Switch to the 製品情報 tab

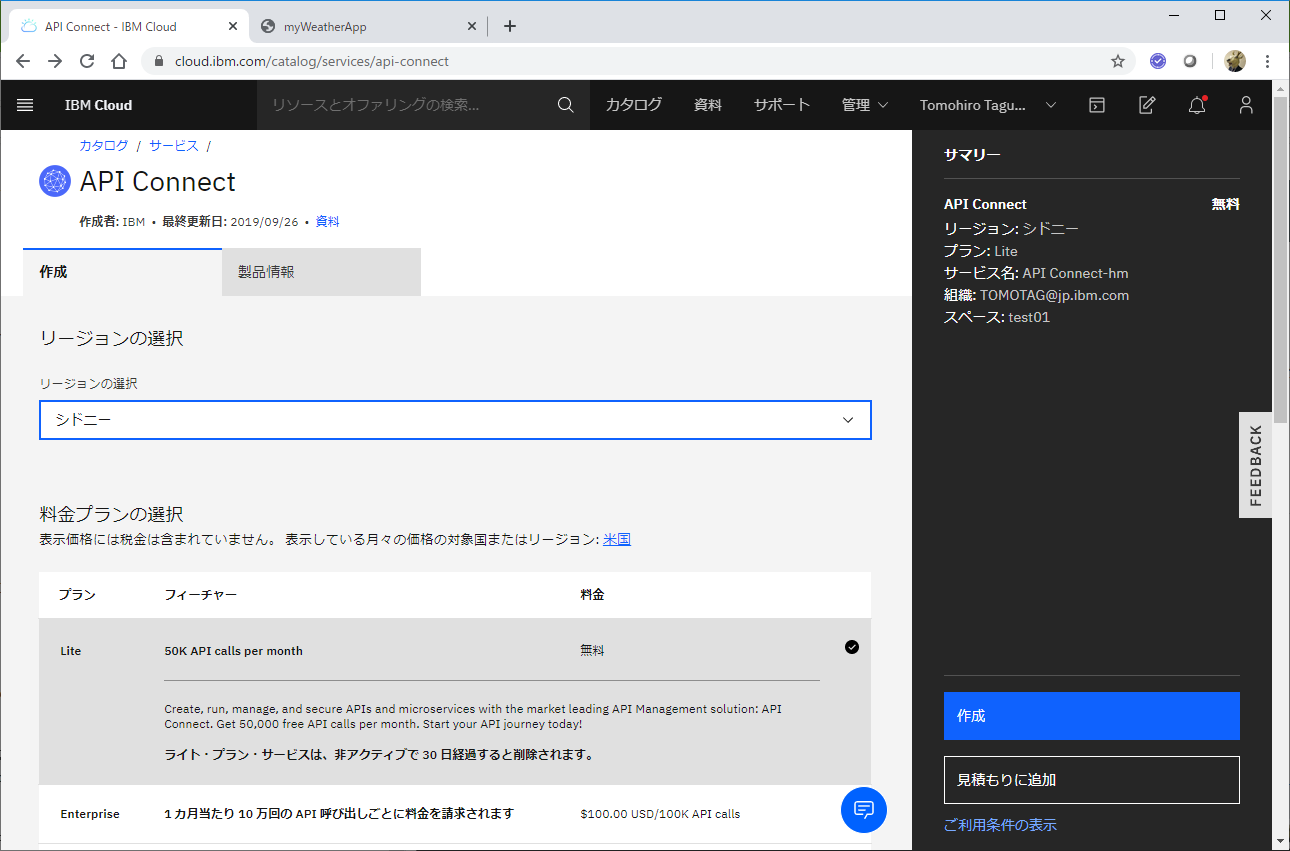tap(321, 272)
